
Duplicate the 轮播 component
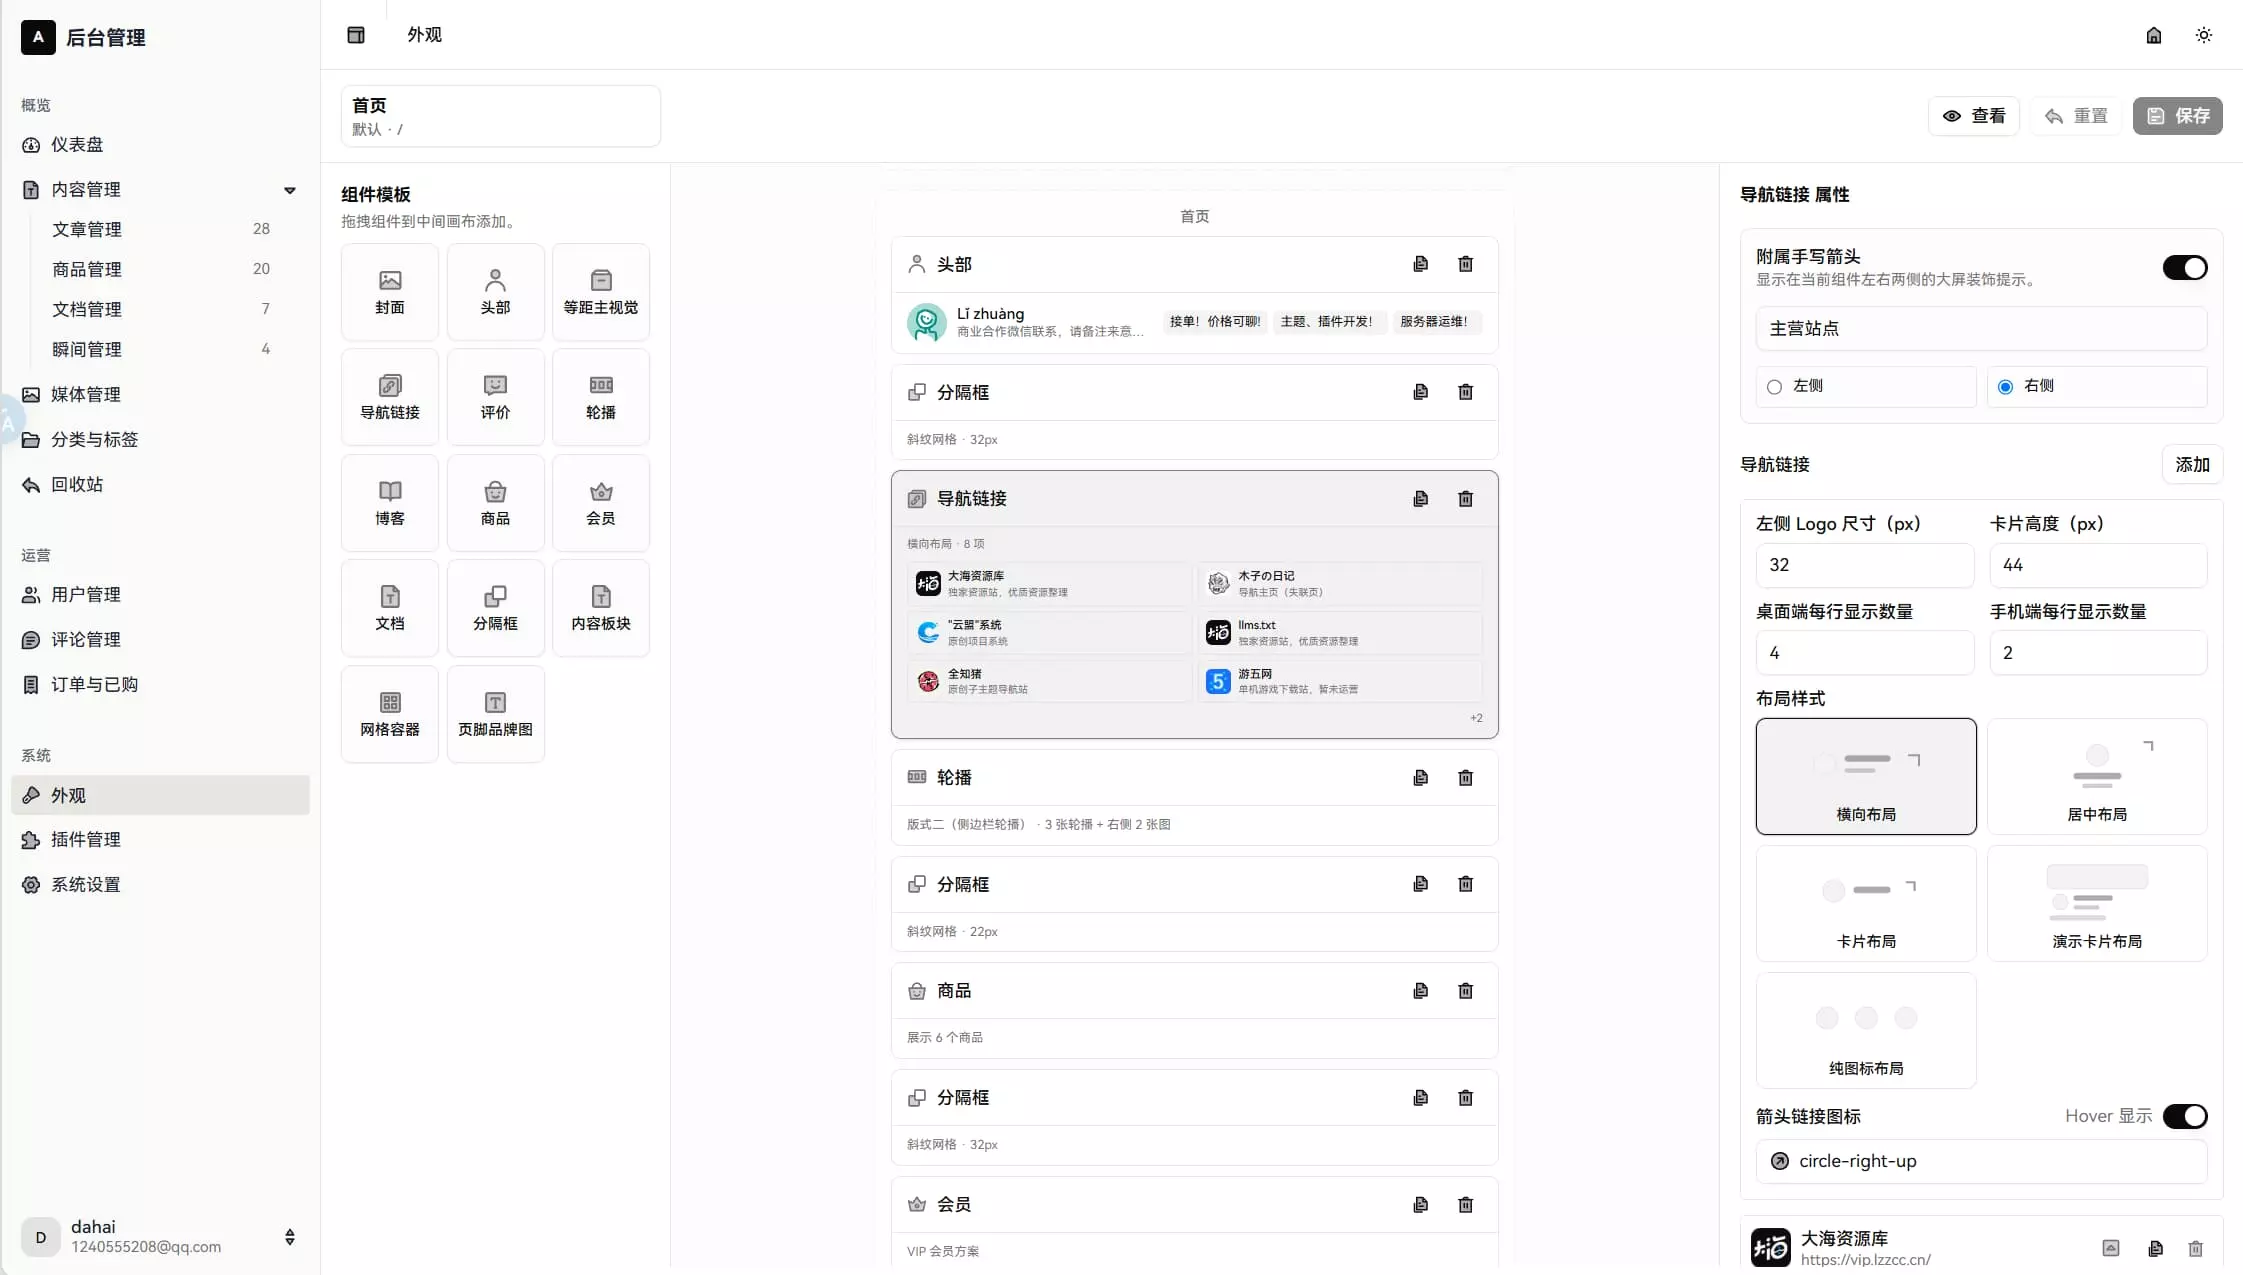pos(1420,778)
